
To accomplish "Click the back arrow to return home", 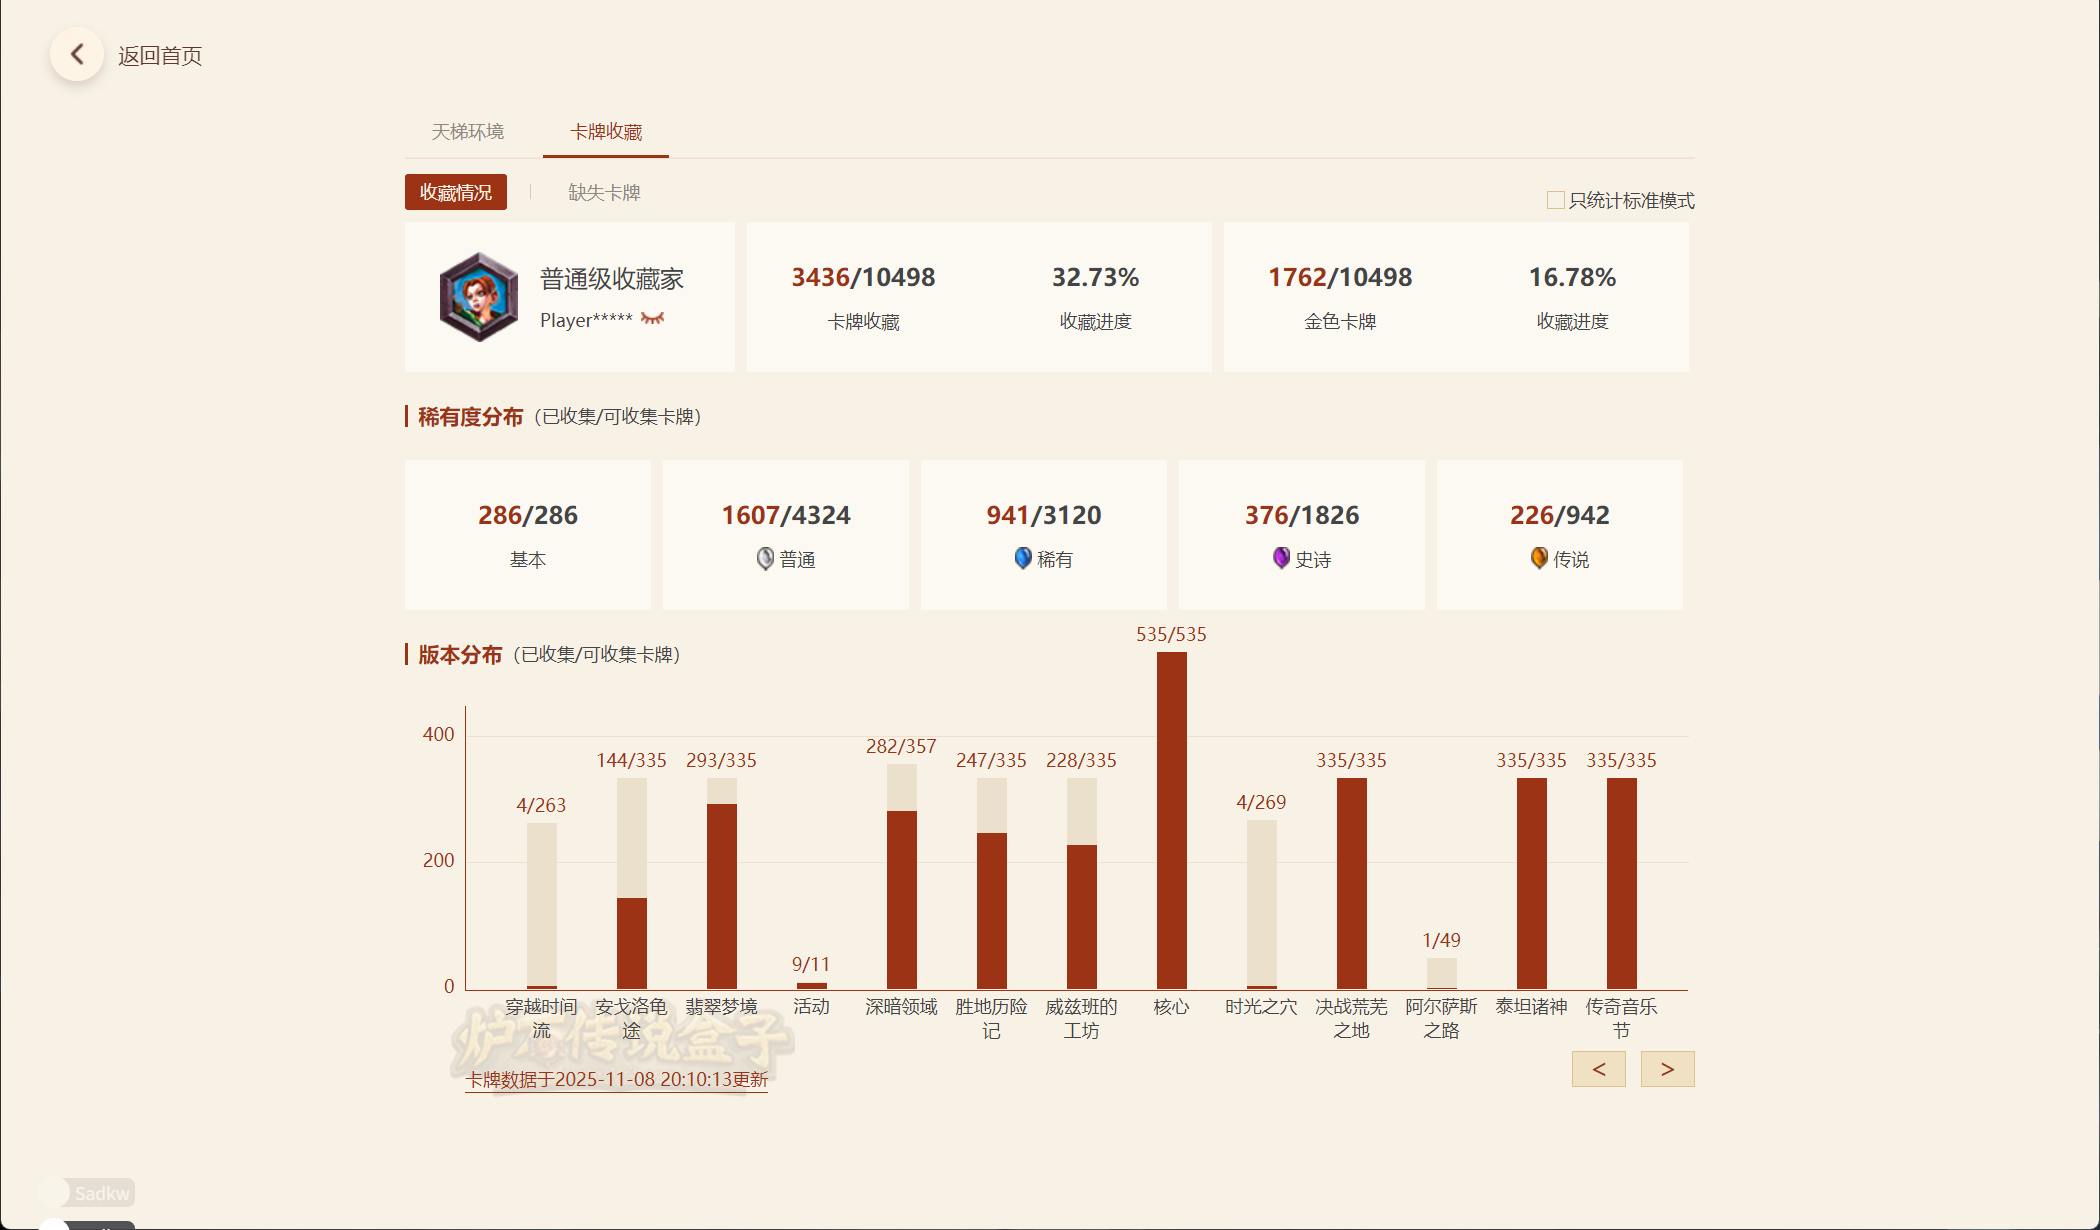I will click(x=77, y=55).
